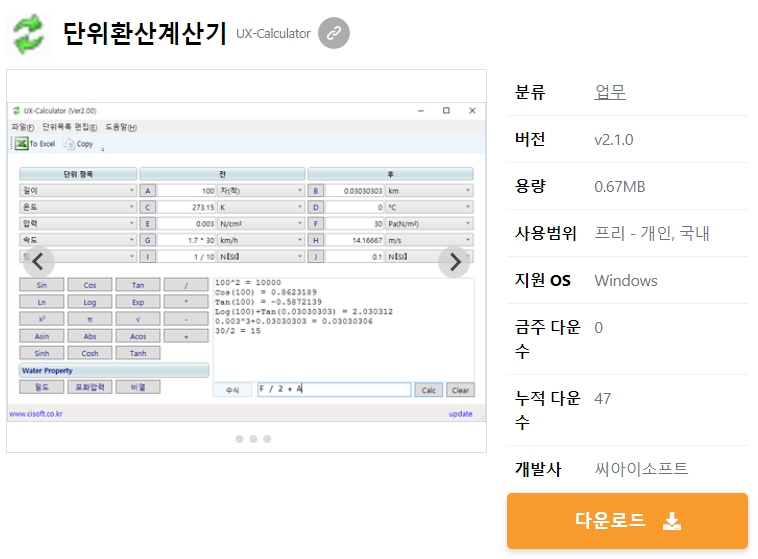Viewport: 758px width, 559px height.
Task: Click the Ln function button
Action: [x=42, y=302]
